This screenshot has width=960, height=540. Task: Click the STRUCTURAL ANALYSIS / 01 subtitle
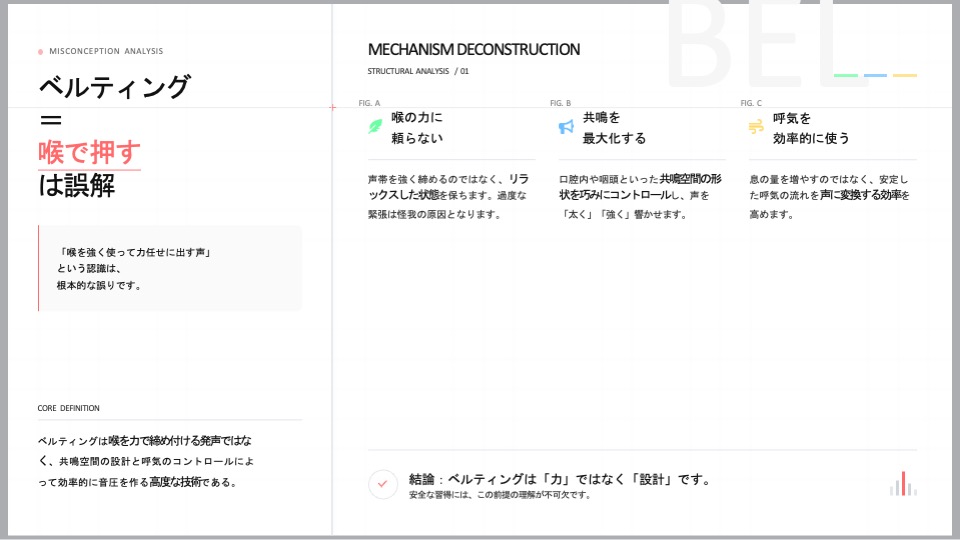tap(418, 72)
